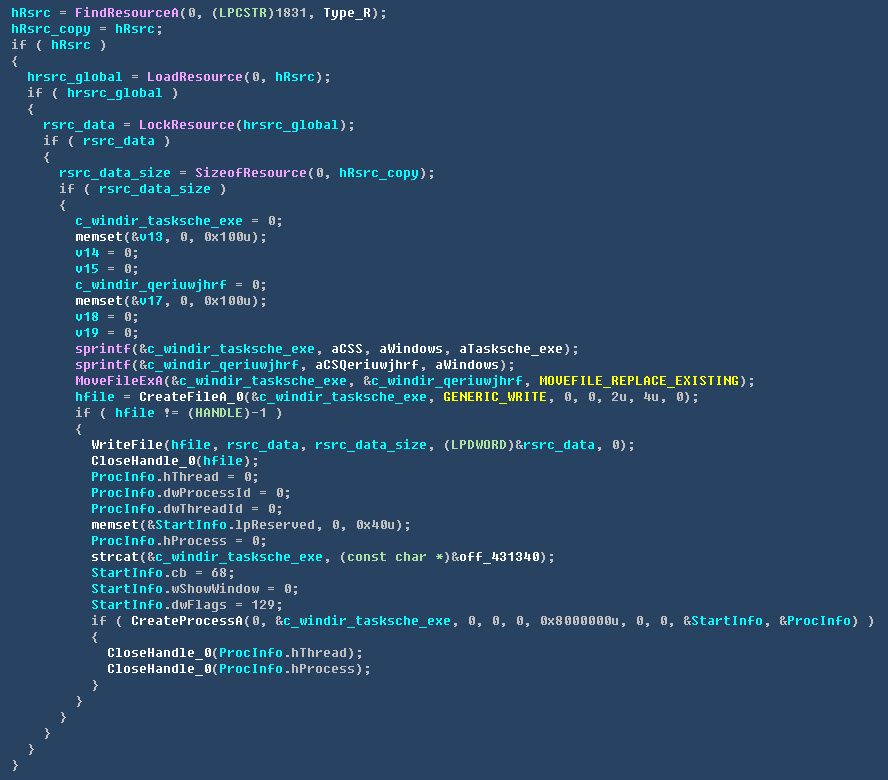This screenshot has height=780, width=888.
Task: Click the memset(&v13 line
Action: [171, 237]
